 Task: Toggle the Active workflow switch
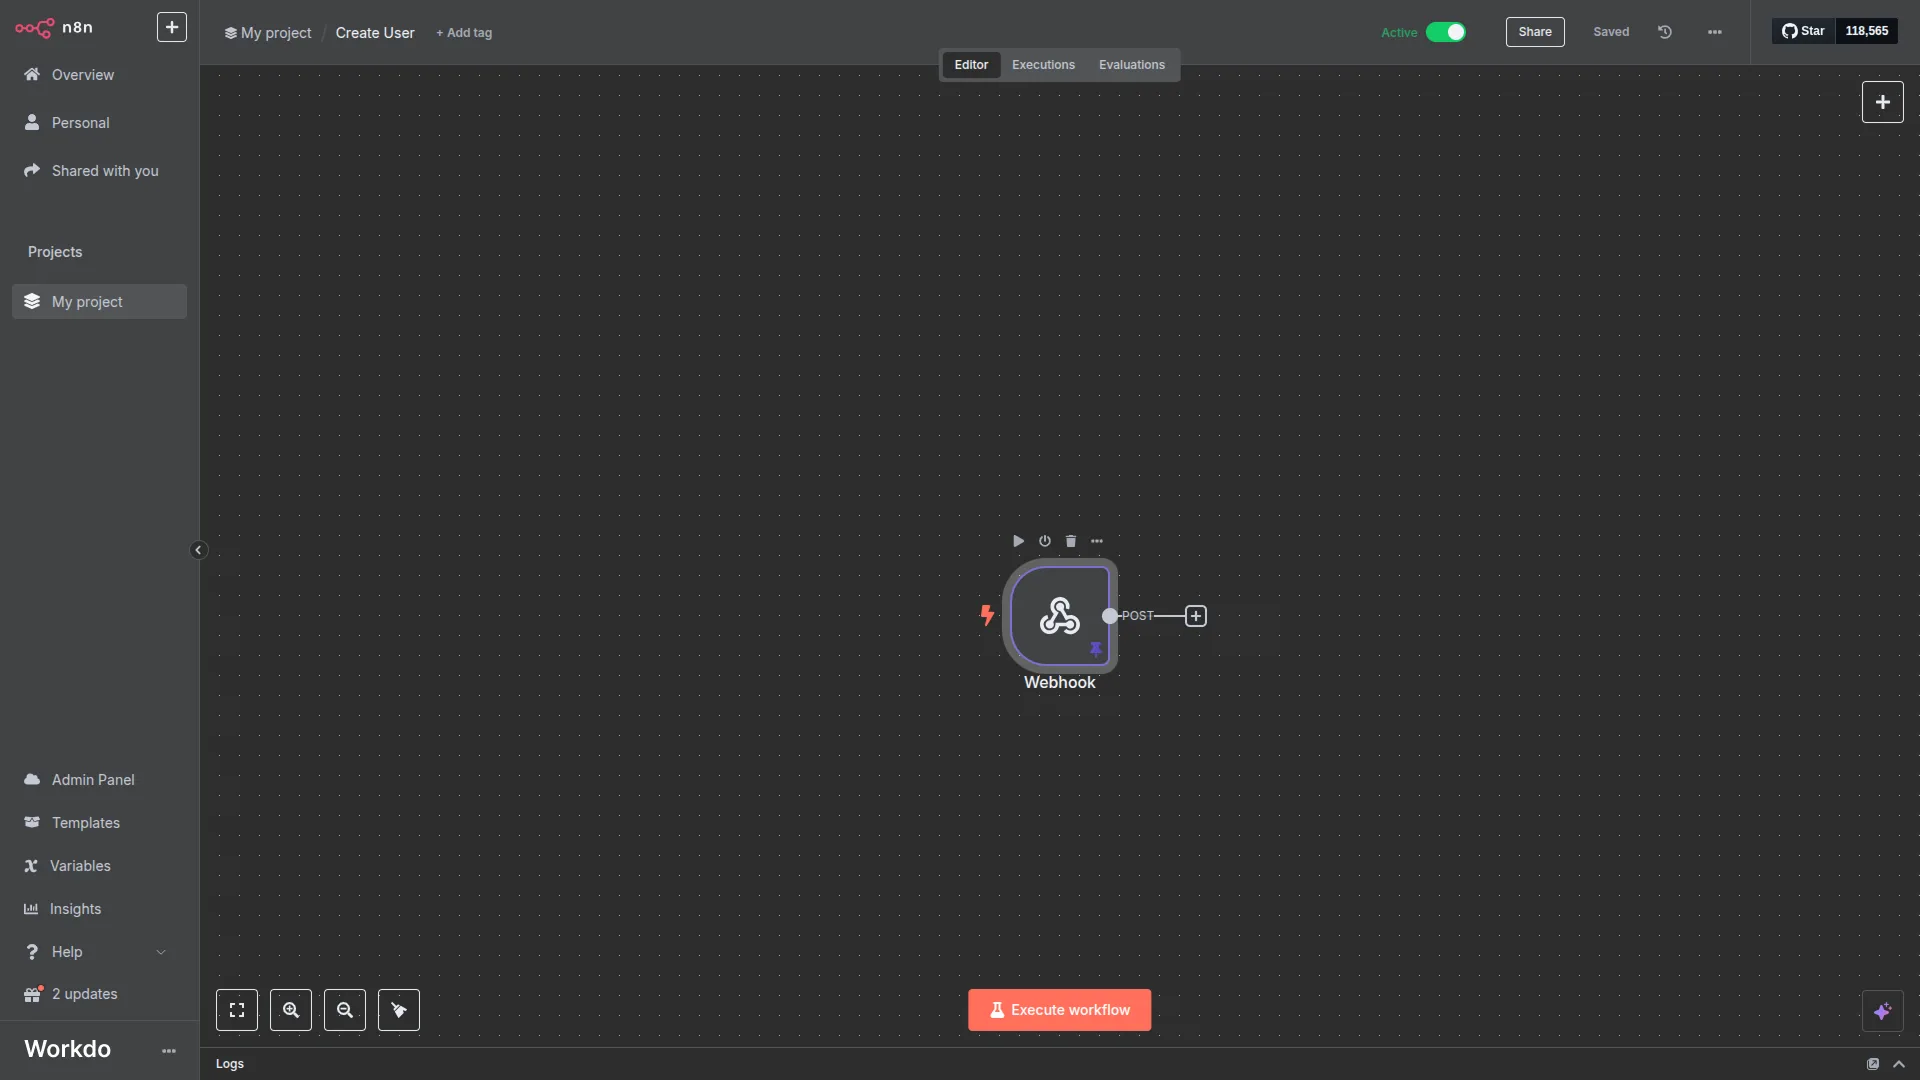point(1446,32)
